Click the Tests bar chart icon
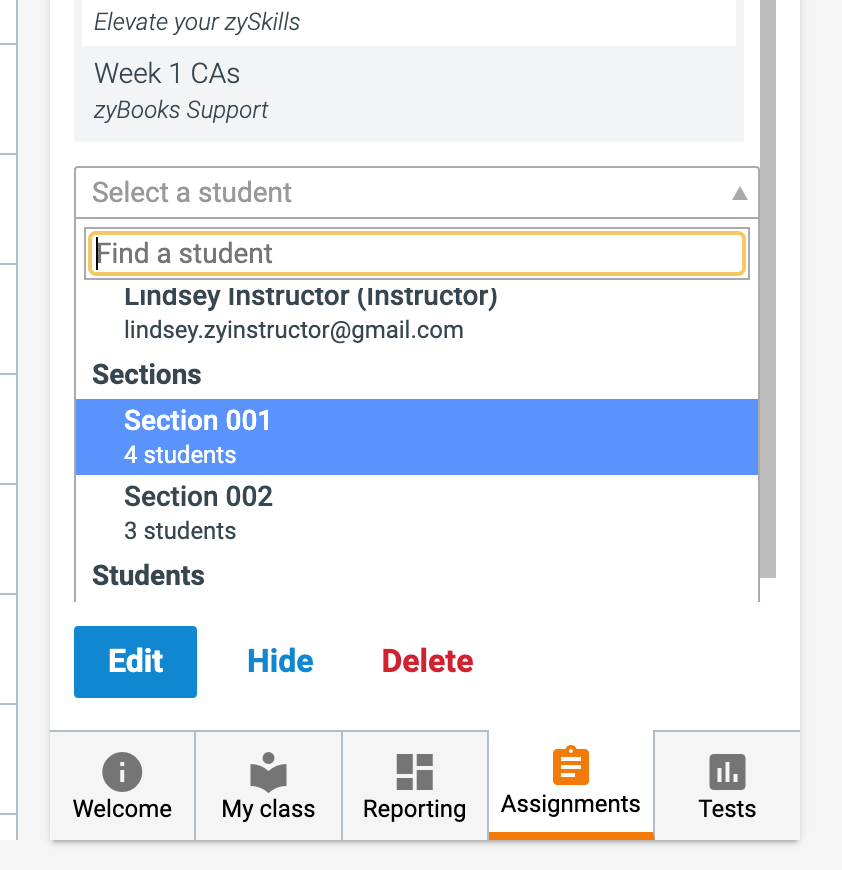The width and height of the screenshot is (842, 870). [727, 772]
